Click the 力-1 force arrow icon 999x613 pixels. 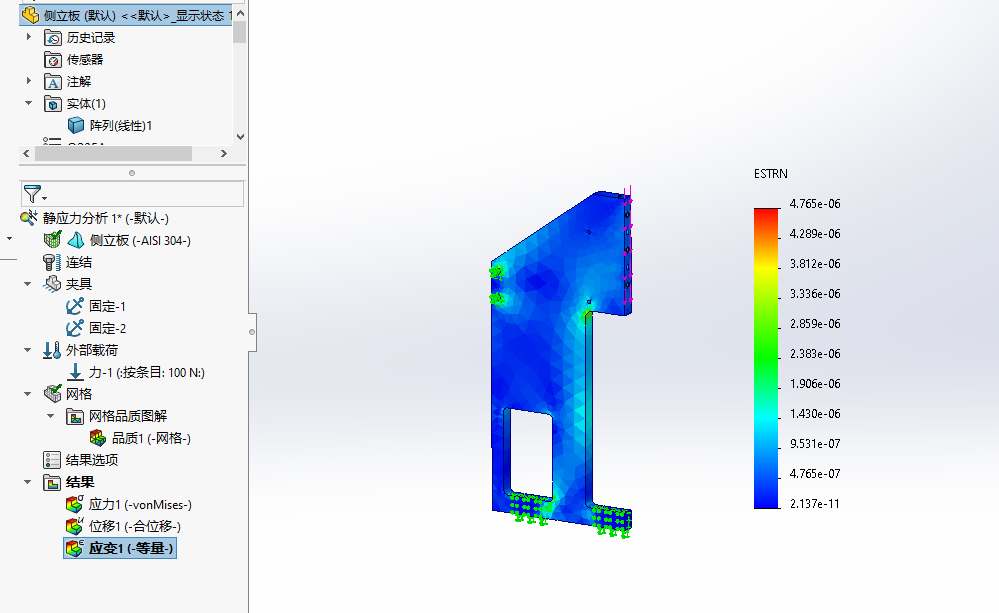click(75, 372)
